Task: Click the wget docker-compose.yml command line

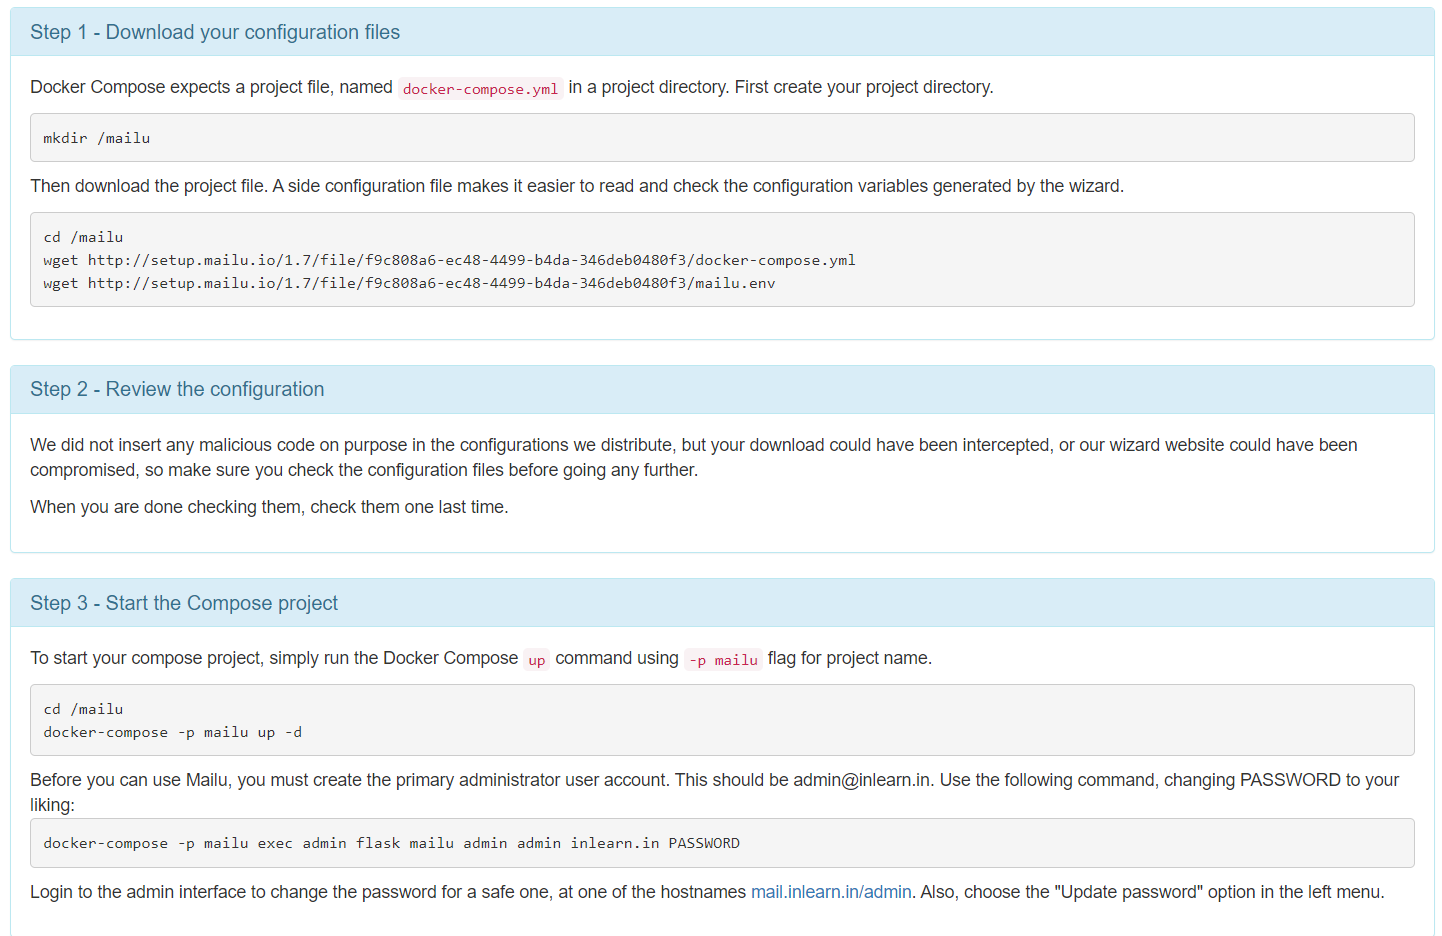Action: pyautogui.click(x=449, y=260)
